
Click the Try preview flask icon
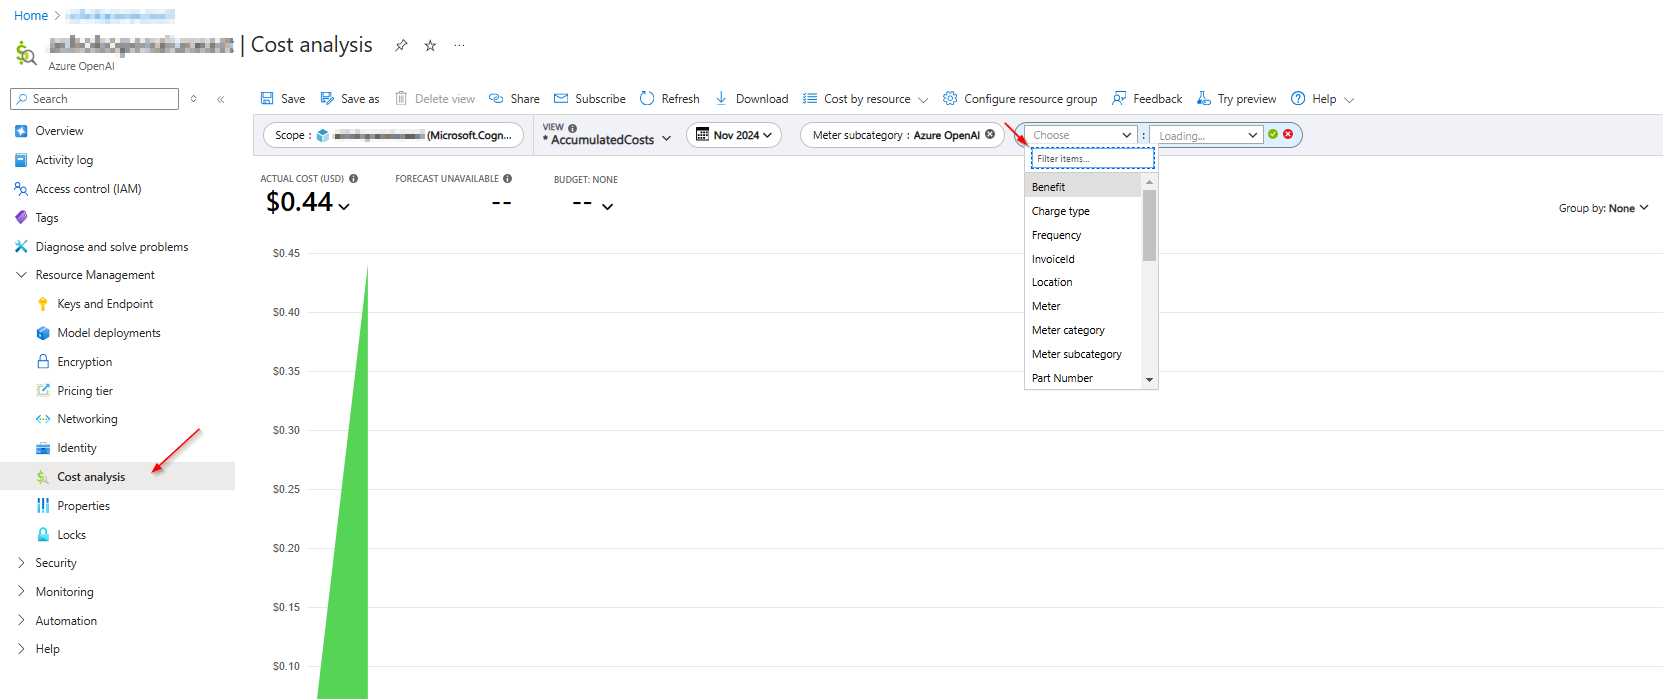click(1204, 98)
